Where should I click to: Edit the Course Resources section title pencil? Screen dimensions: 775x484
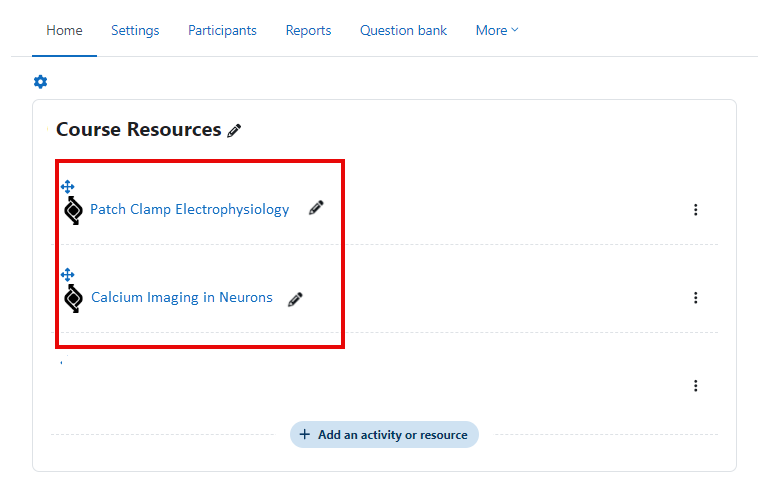point(234,131)
